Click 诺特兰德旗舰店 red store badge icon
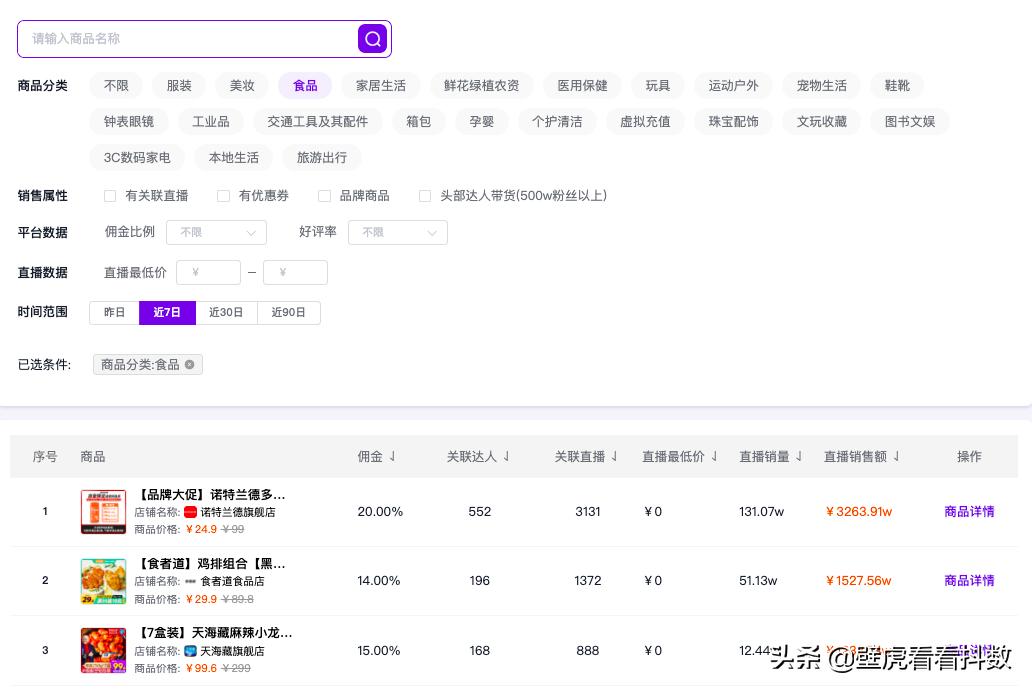 tap(191, 512)
